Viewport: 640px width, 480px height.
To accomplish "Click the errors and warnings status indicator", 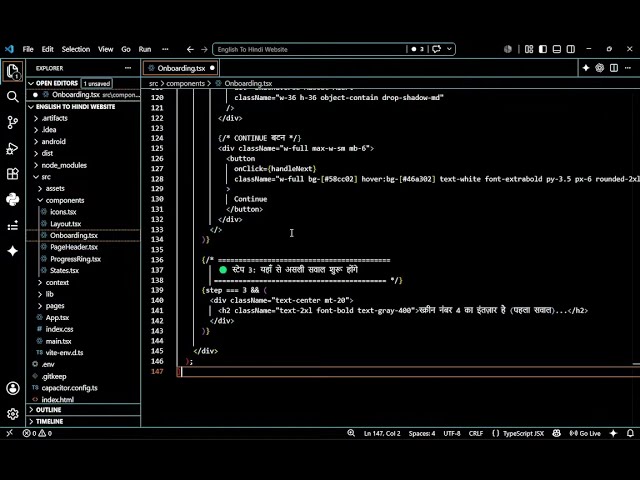I will click(x=37, y=433).
